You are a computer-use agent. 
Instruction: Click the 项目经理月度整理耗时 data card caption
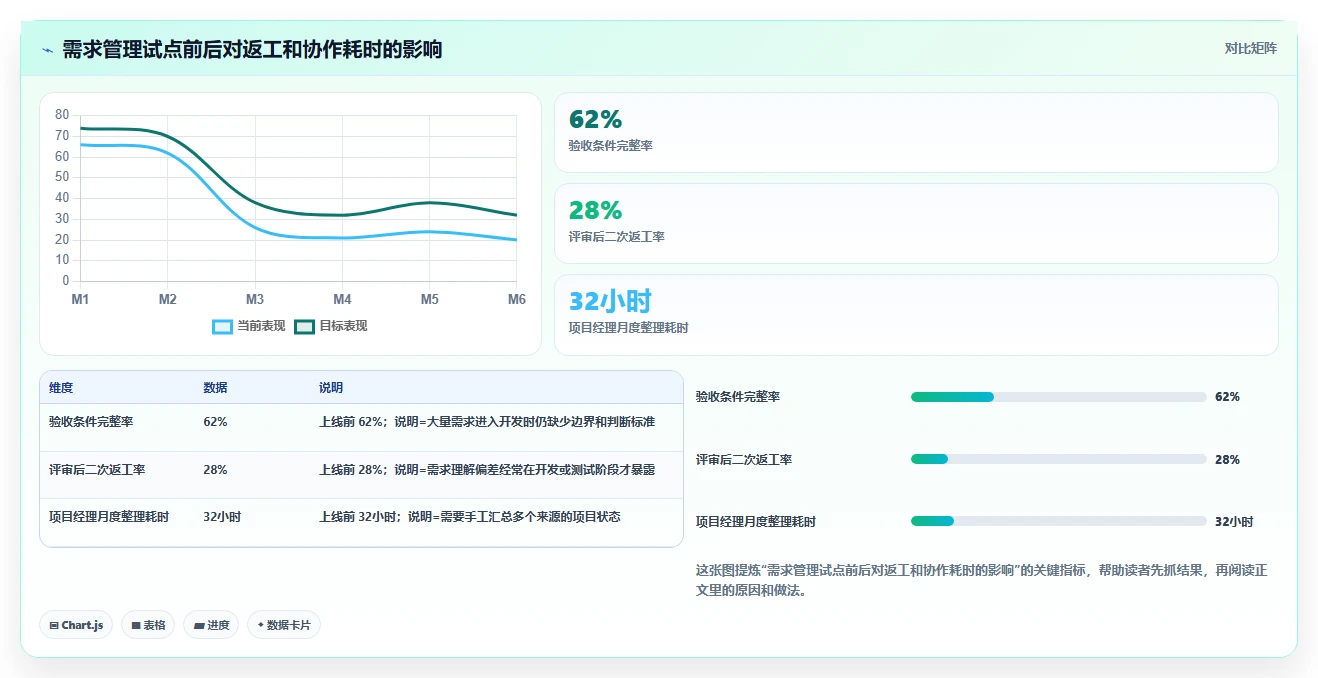(x=628, y=327)
